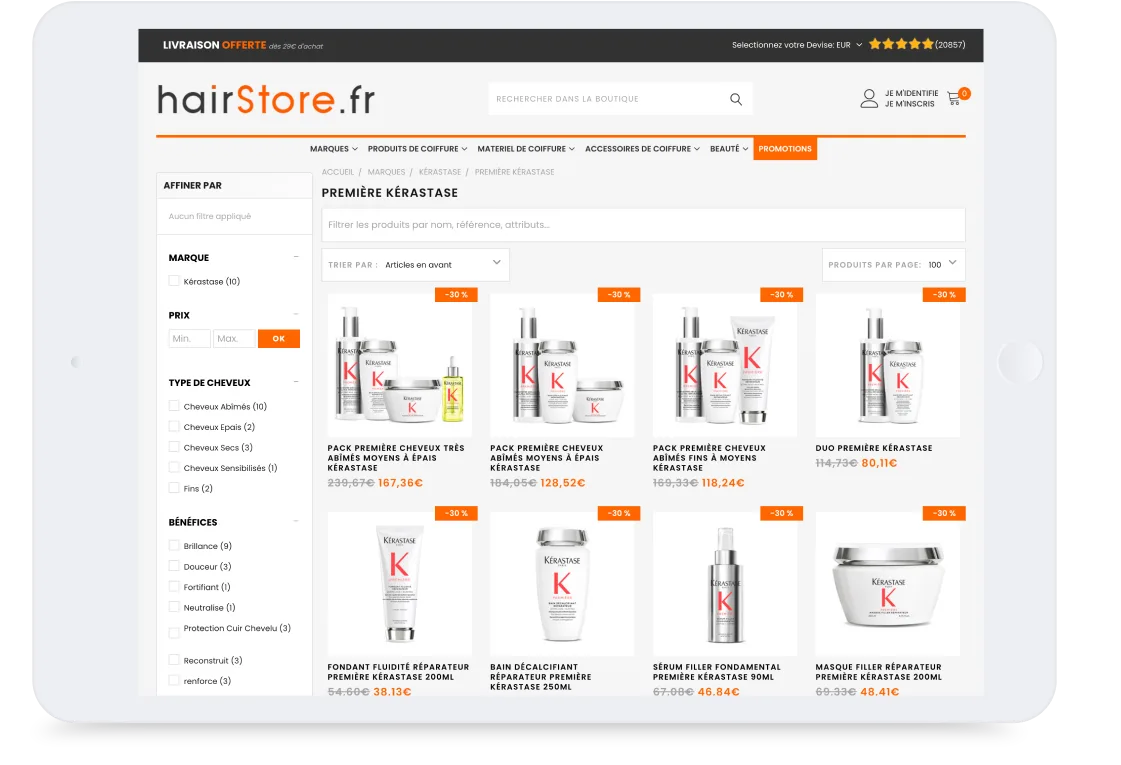Viewport: 1121px width, 765px height.
Task: Open the PRODUITS PAR PAGE dropdown
Action: 895,264
